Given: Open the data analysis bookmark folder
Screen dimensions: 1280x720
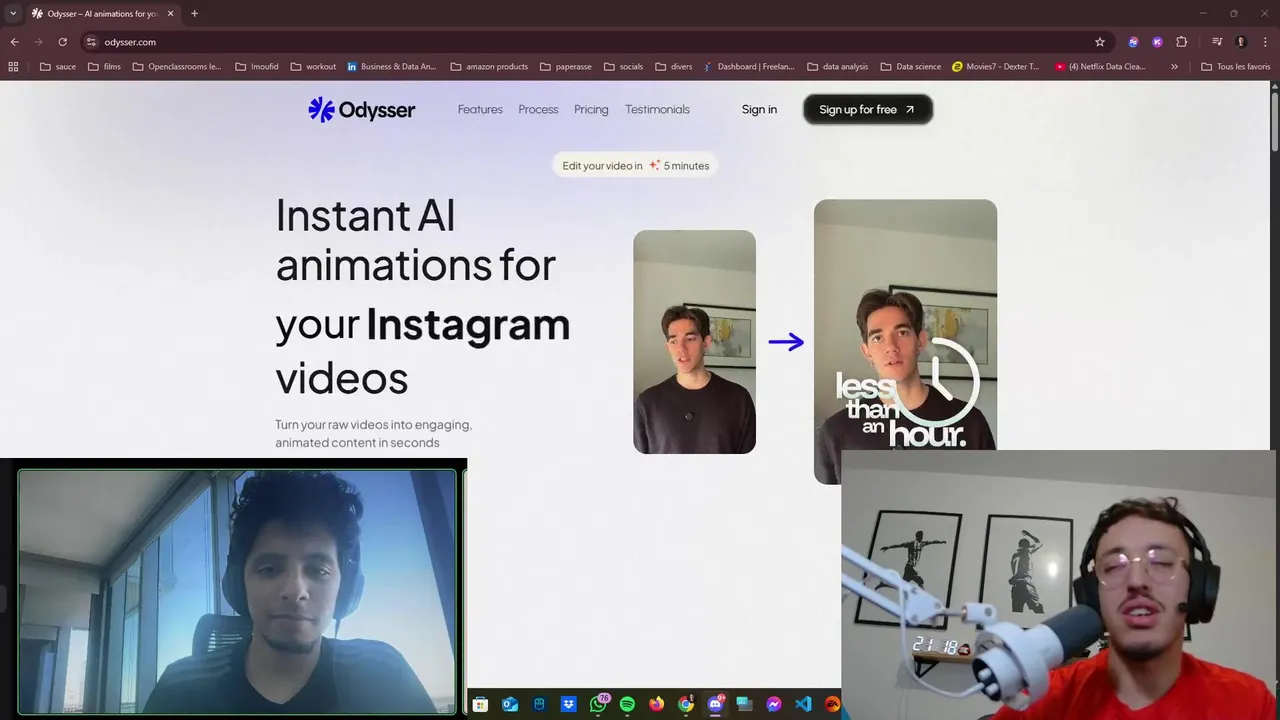Looking at the screenshot, I should tap(837, 67).
